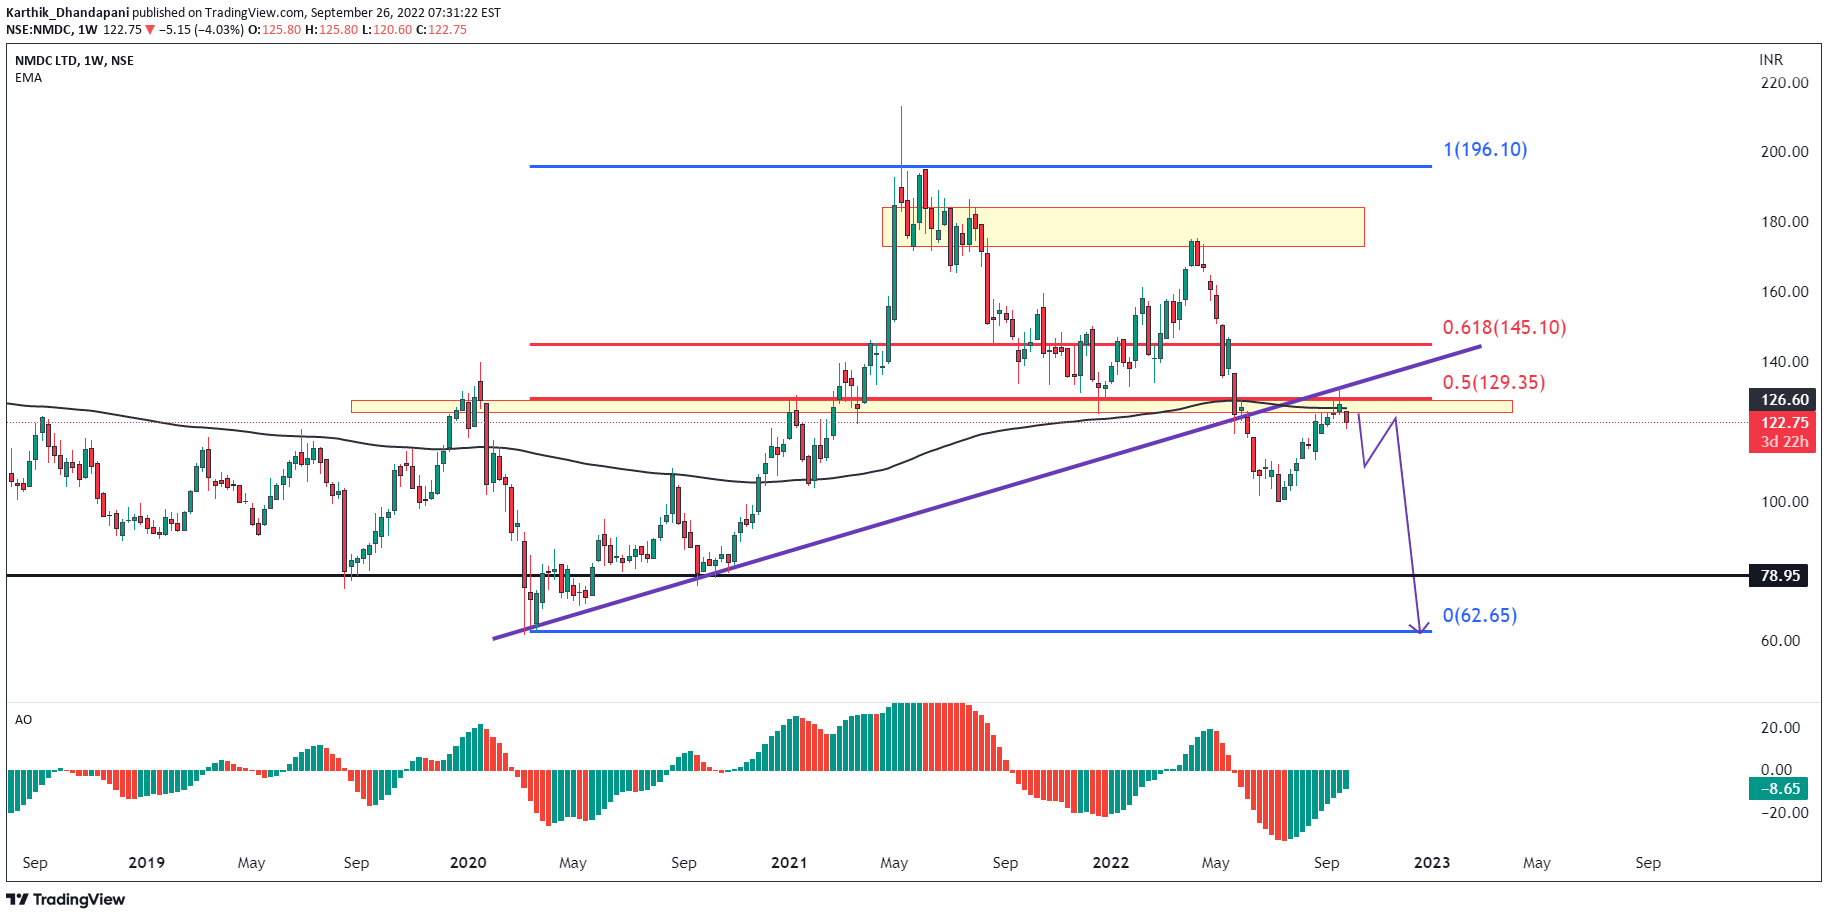Toggle the 0.5(129.35) Fibonacci level line
Image resolution: width=1828 pixels, height=918 pixels.
(1492, 381)
